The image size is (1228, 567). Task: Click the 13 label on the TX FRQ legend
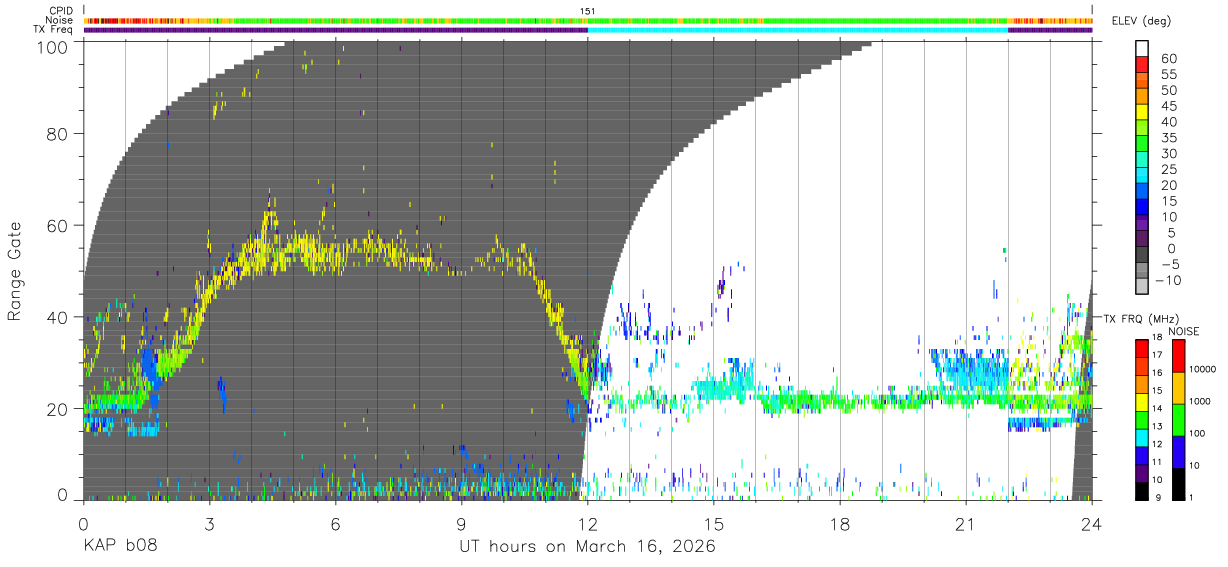1157,426
